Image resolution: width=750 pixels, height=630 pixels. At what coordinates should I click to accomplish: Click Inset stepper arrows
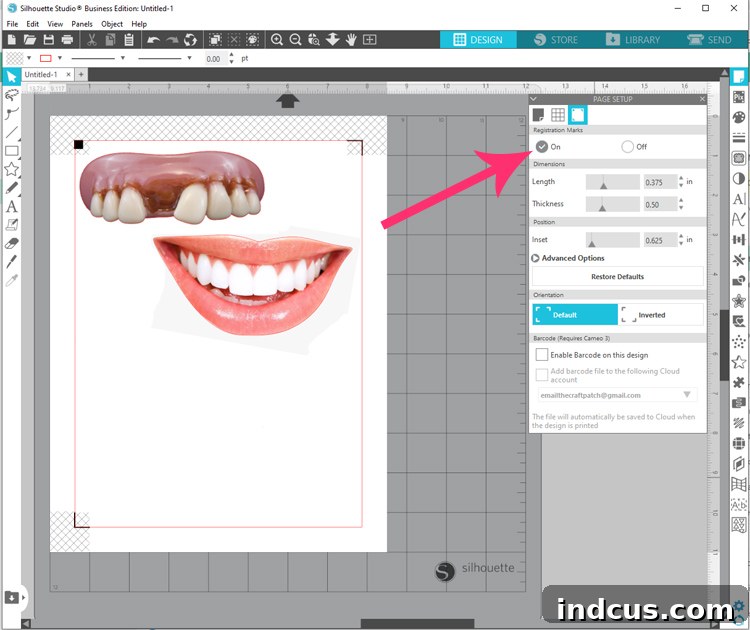click(x=681, y=240)
